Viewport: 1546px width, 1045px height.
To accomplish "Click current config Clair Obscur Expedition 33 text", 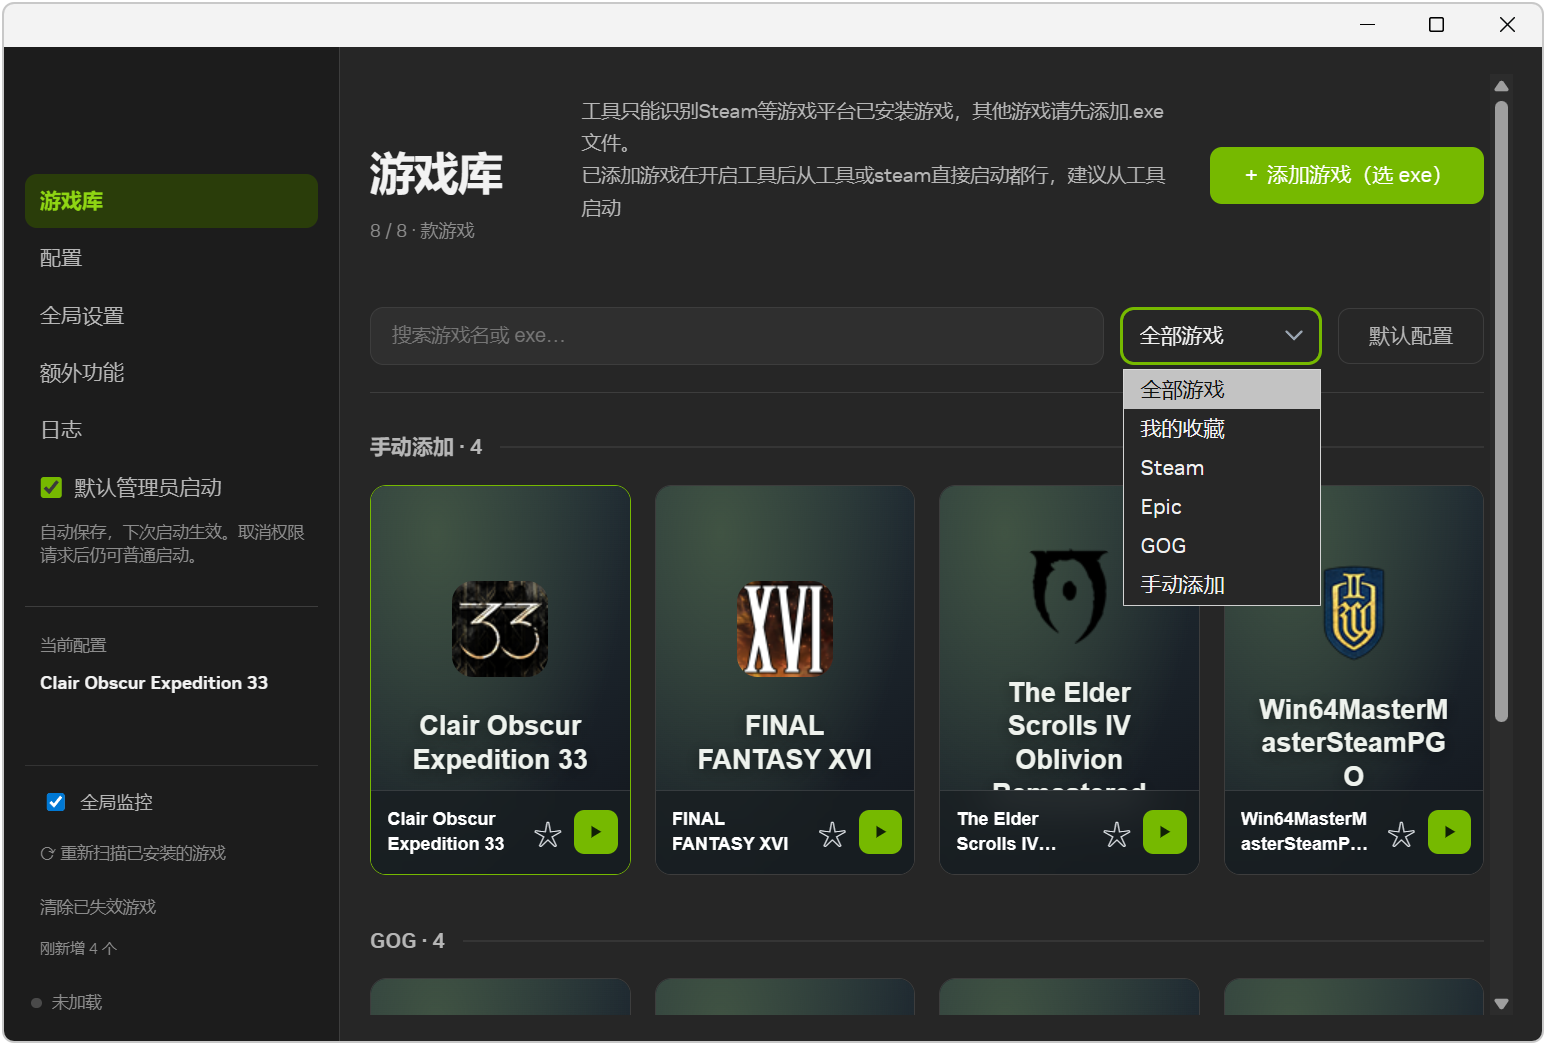I will tap(154, 683).
